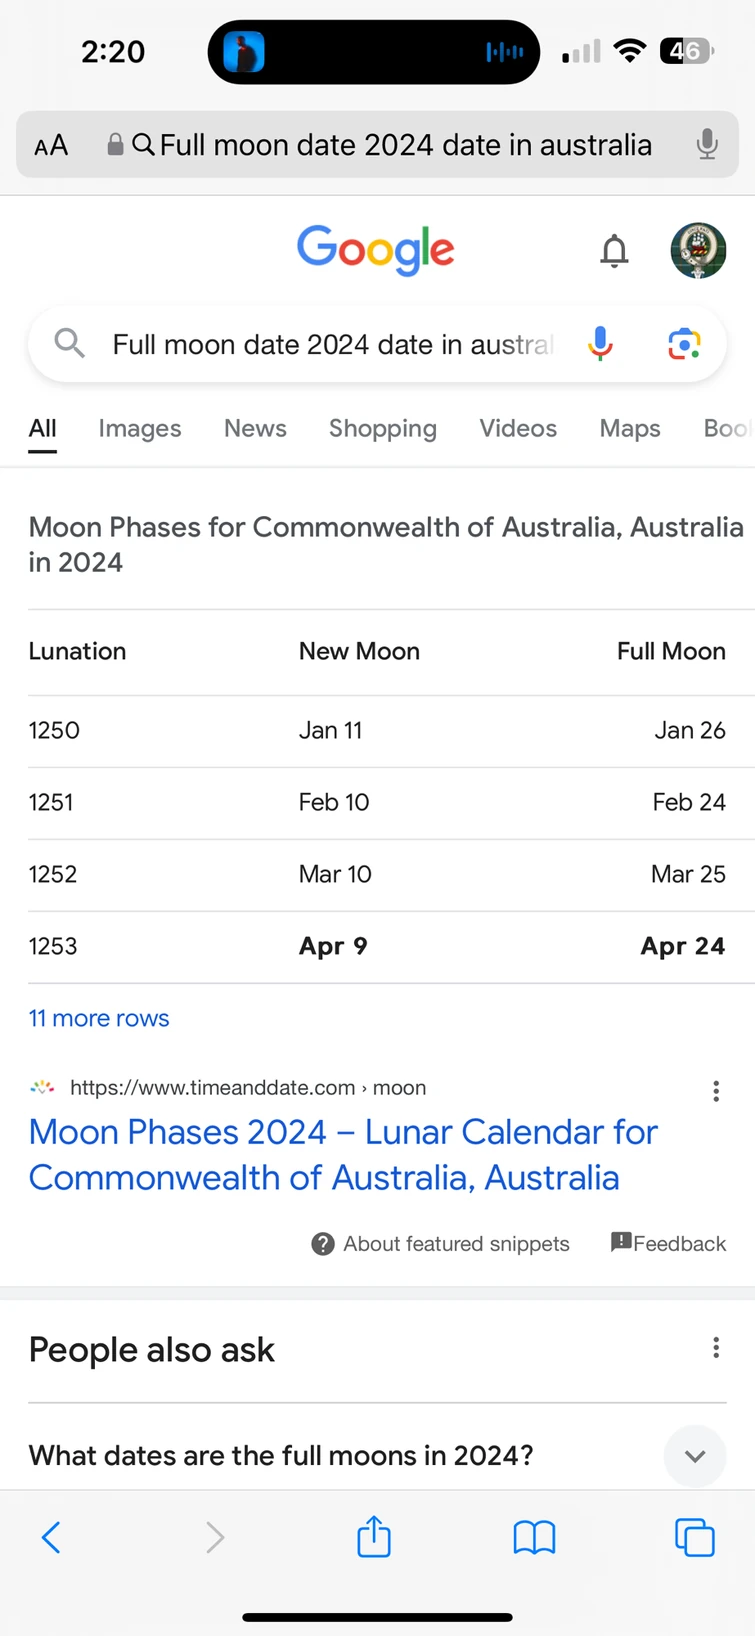755x1636 pixels.
Task: Share this page using the share icon
Action: (373, 1538)
